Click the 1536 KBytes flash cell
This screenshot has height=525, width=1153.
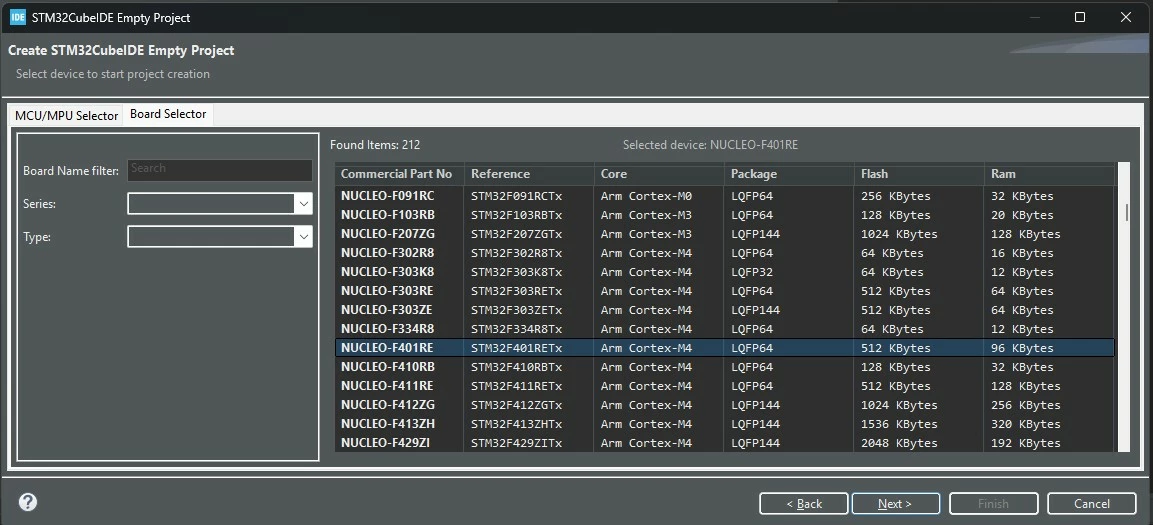tap(899, 424)
